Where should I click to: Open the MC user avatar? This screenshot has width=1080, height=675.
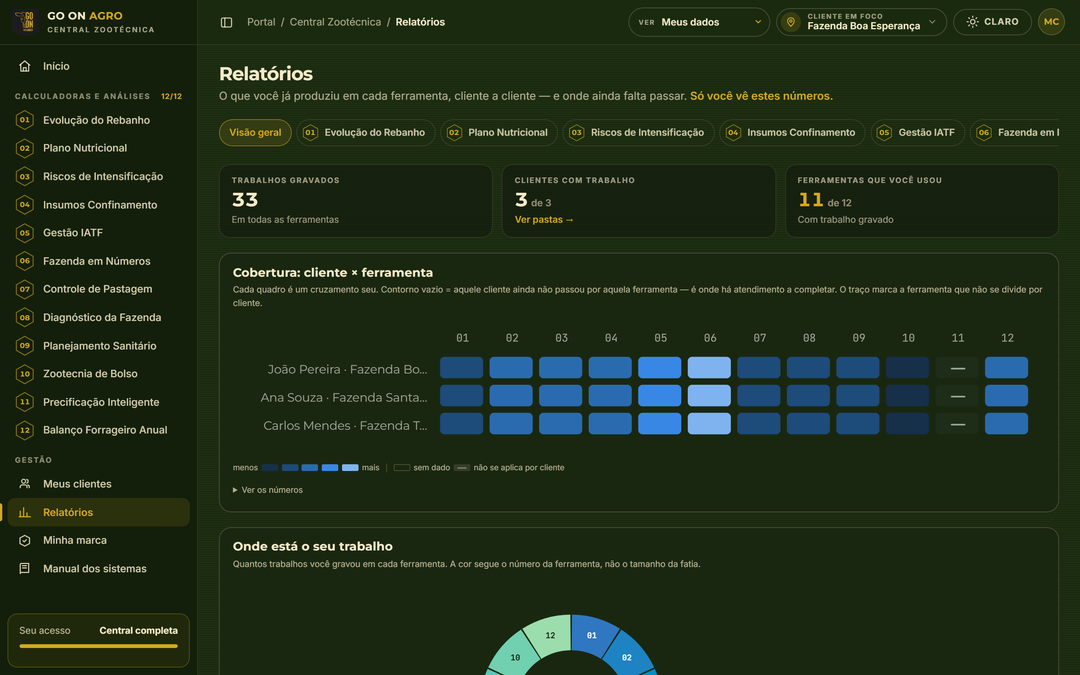(1051, 22)
